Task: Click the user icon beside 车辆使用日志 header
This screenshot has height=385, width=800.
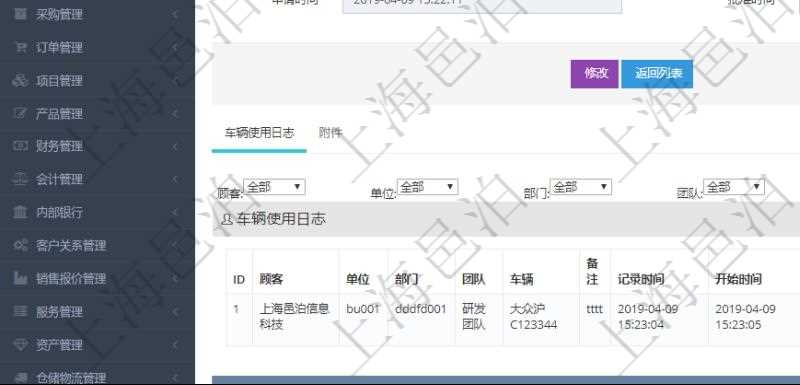Action: [x=227, y=220]
